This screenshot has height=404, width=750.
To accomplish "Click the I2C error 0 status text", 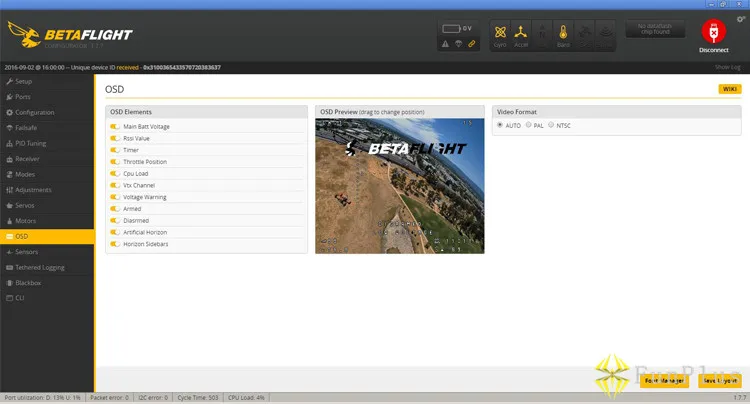I will coord(153,398).
